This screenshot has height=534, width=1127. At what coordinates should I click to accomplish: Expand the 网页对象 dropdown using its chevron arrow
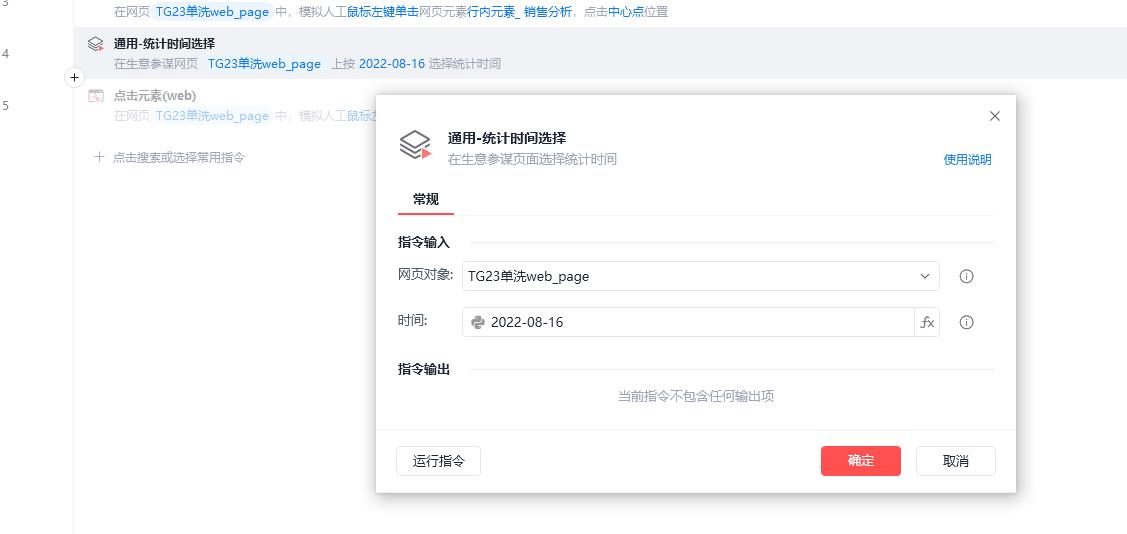pyautogui.click(x=924, y=277)
